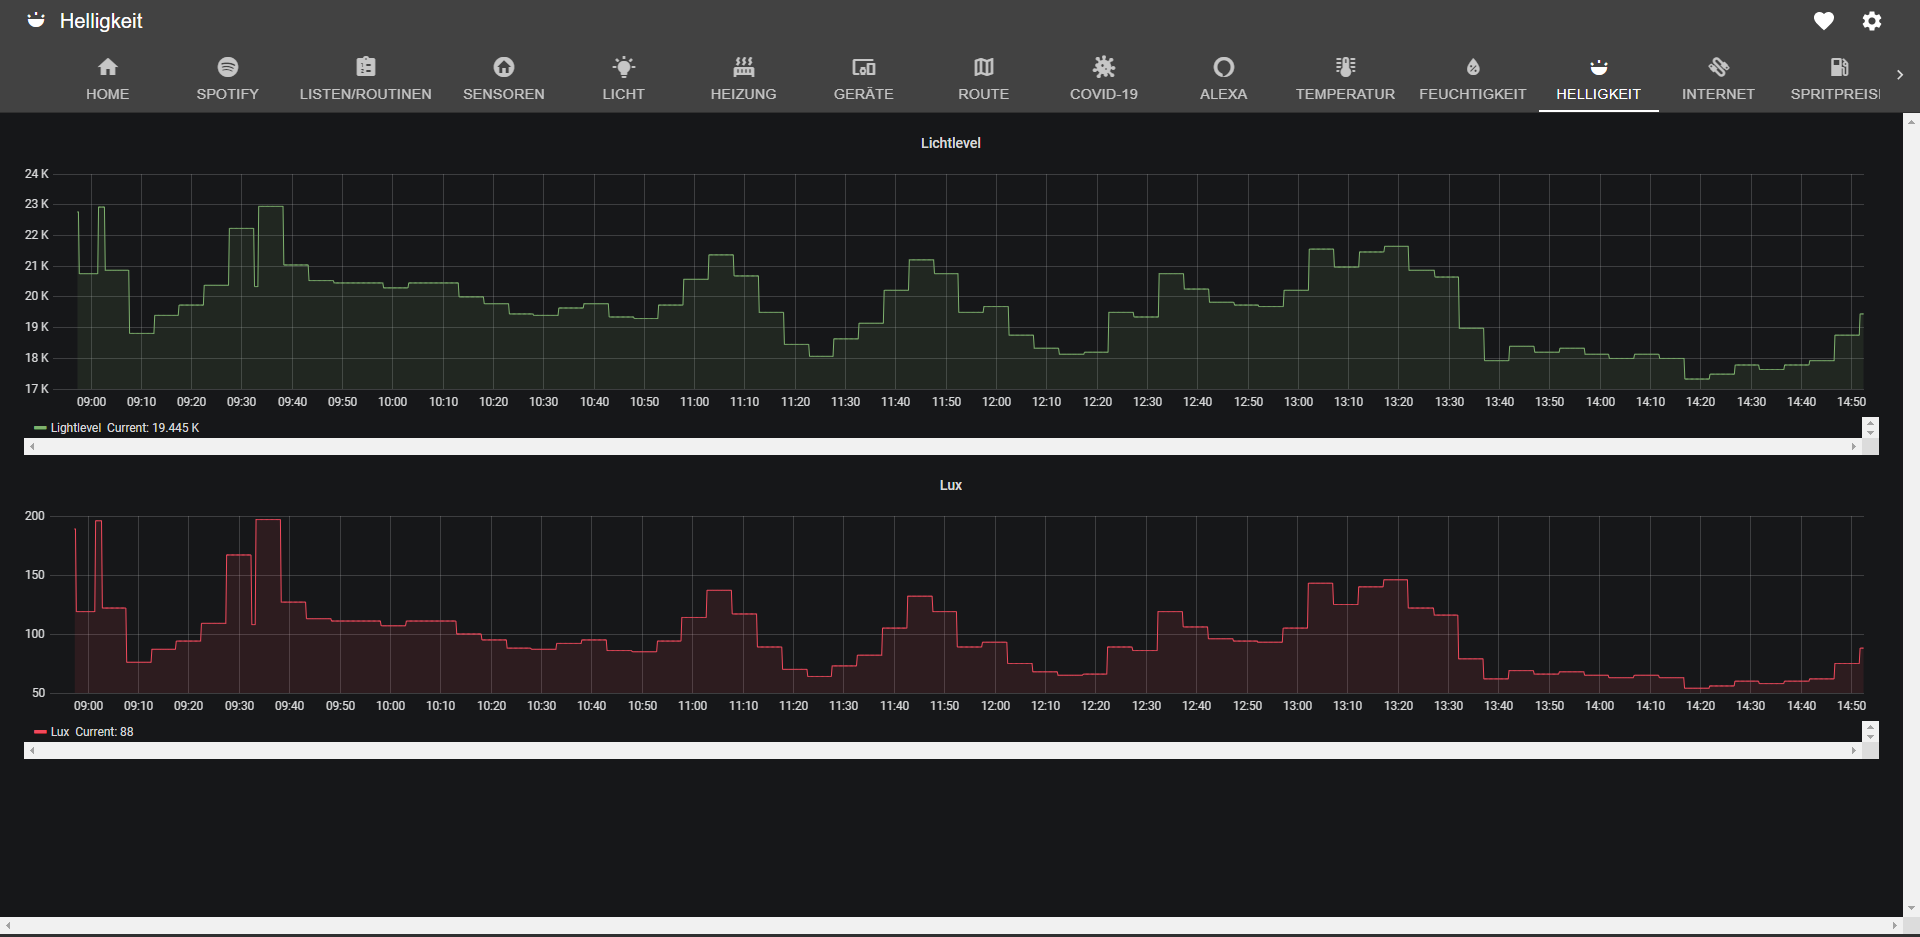This screenshot has height=937, width=1920.
Task: Open the Heizung radiator icon
Action: pos(744,67)
